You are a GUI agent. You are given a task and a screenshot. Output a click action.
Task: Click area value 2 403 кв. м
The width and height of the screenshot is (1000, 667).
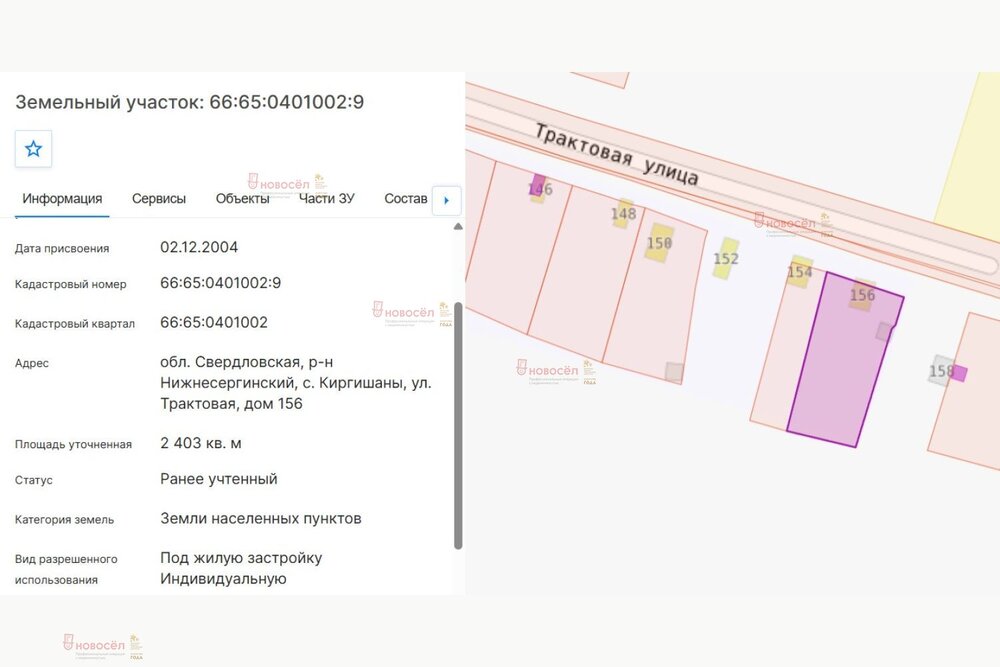[x=201, y=443]
